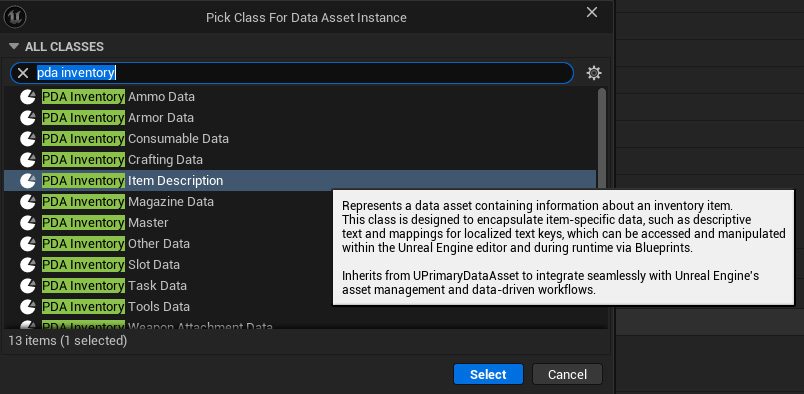
Task: Confirm with the Select button
Action: coord(488,375)
